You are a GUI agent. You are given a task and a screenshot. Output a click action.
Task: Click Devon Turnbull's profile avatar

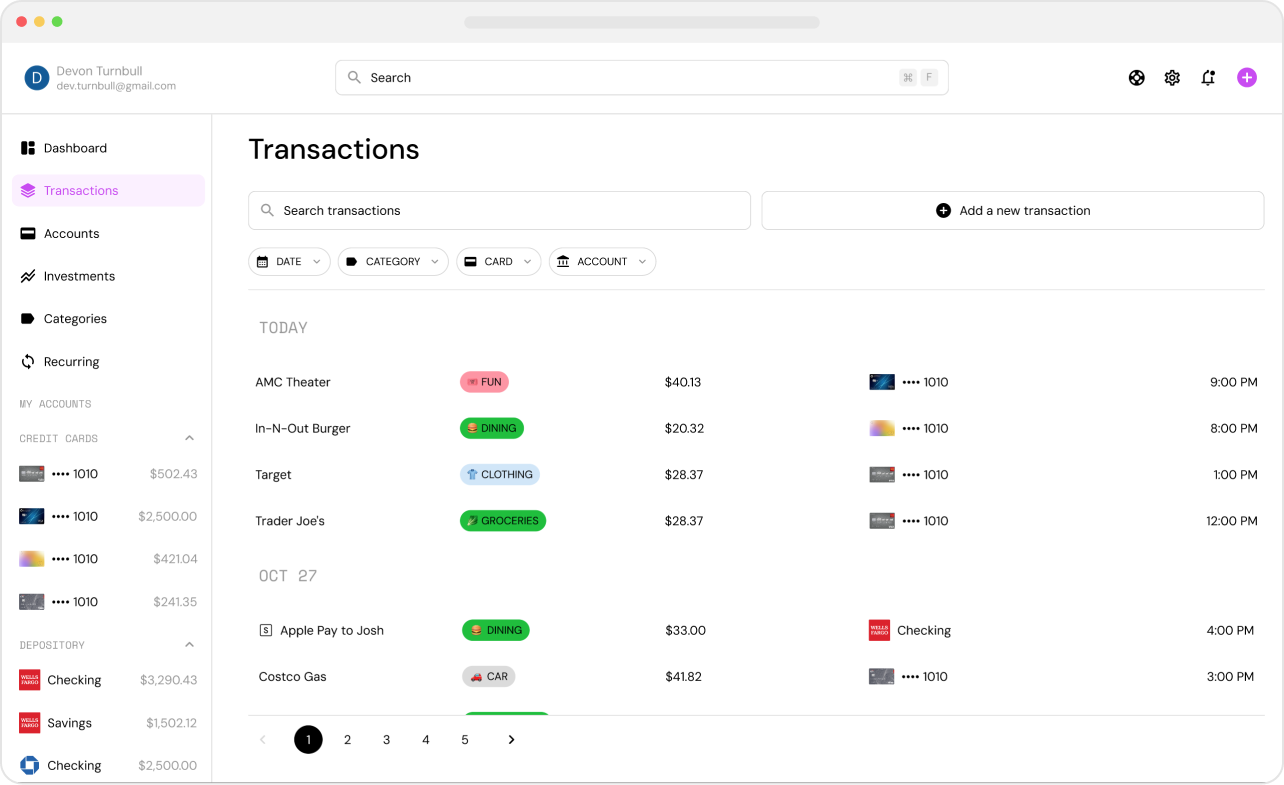[x=37, y=78]
